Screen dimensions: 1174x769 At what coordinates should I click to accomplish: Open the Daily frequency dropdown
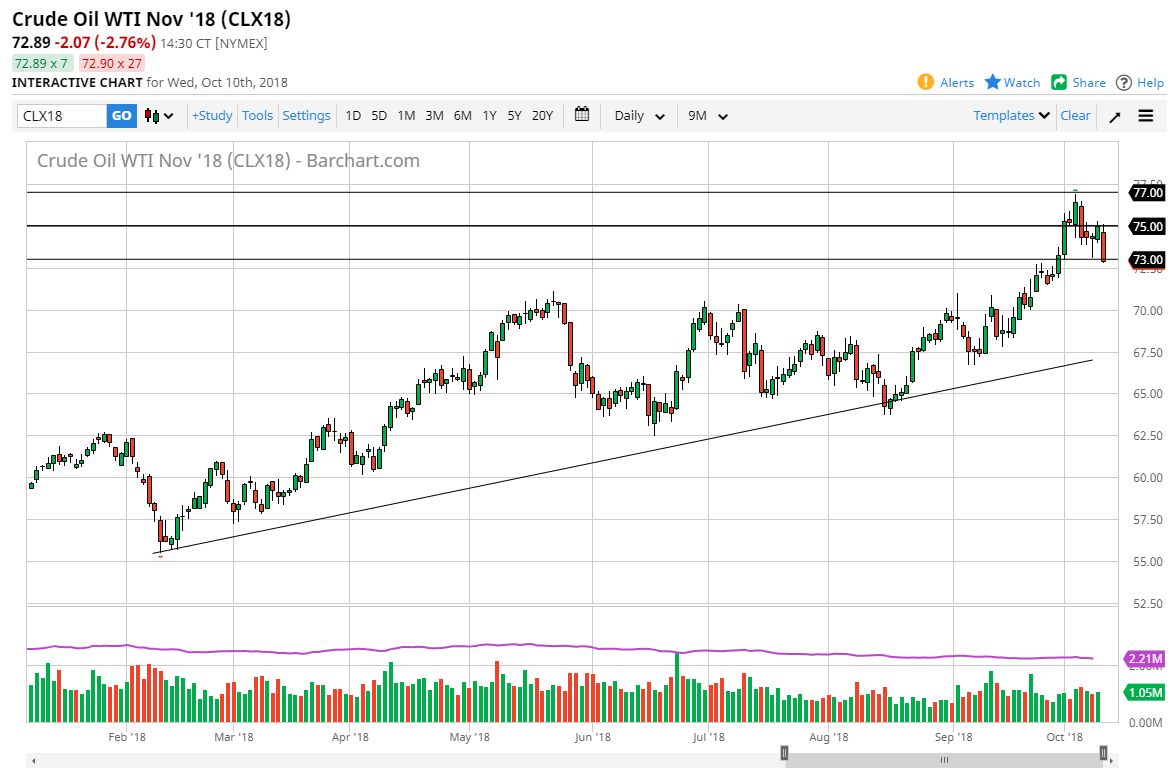pyautogui.click(x=637, y=115)
